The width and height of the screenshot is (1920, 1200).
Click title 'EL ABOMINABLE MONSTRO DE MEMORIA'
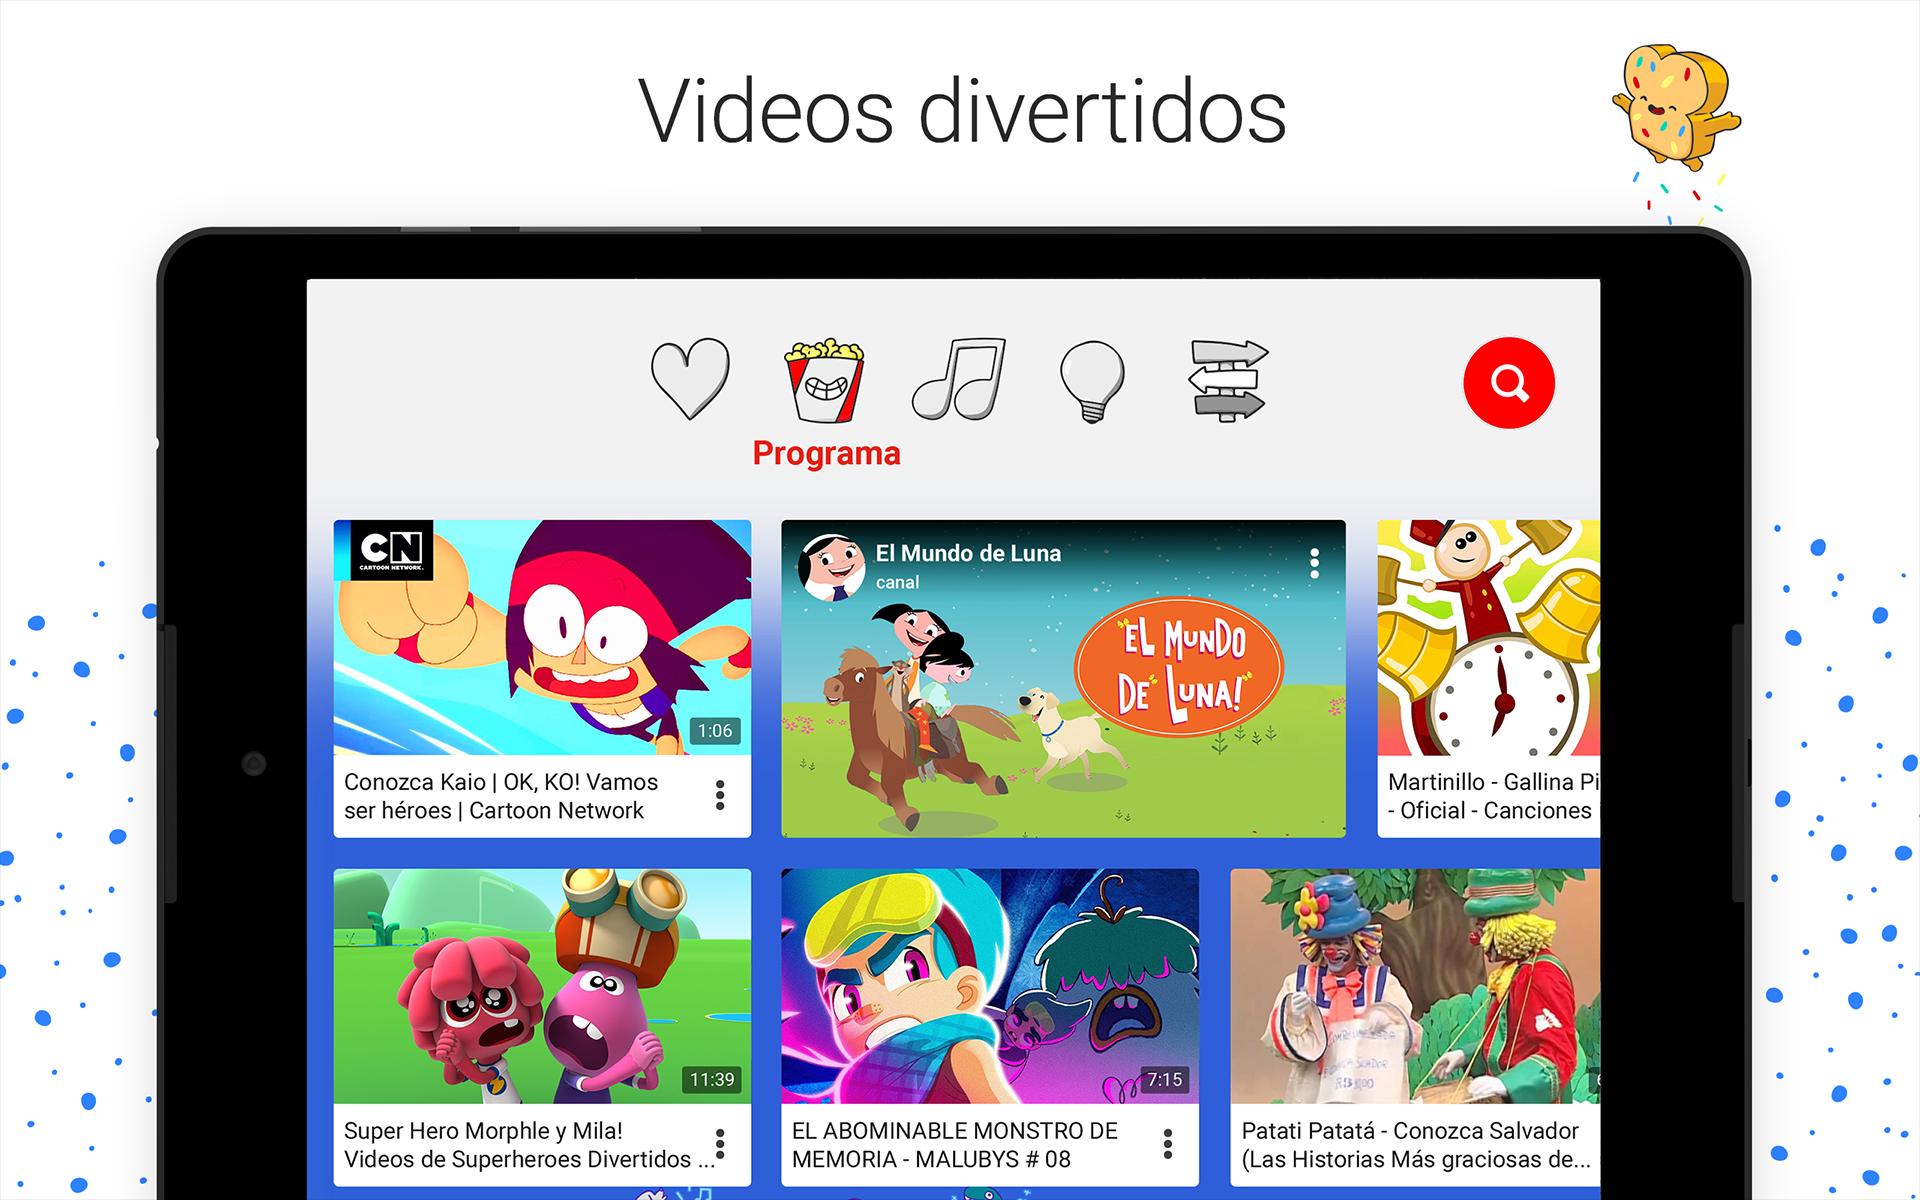pos(954,1145)
